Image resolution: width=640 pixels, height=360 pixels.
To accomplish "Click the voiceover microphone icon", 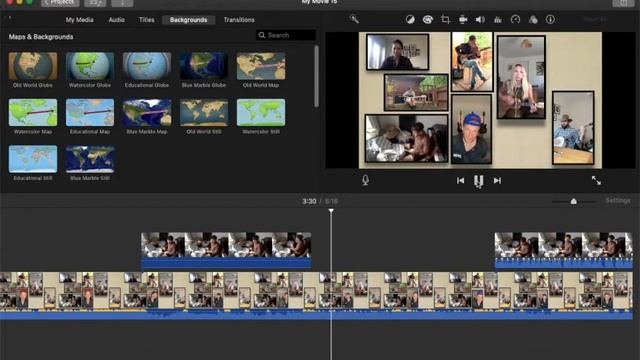I will point(365,180).
